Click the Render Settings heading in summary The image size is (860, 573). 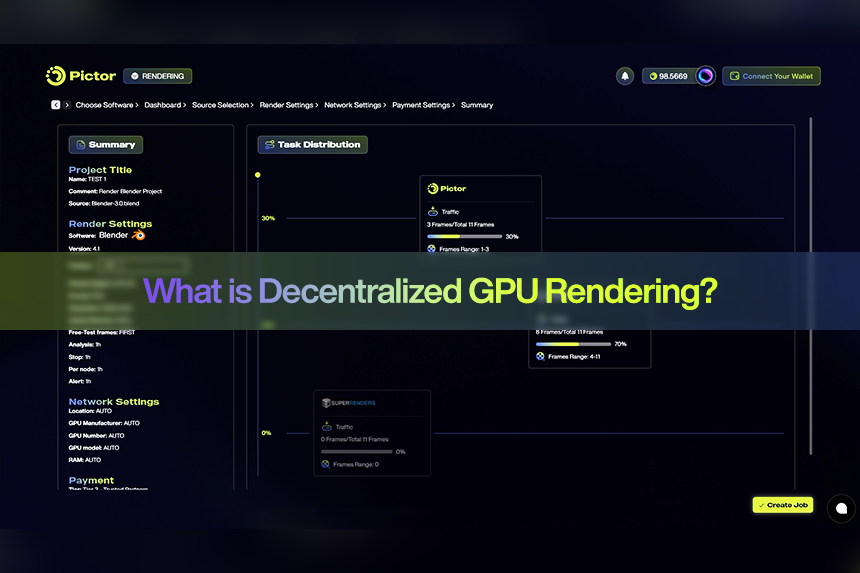(x=110, y=224)
